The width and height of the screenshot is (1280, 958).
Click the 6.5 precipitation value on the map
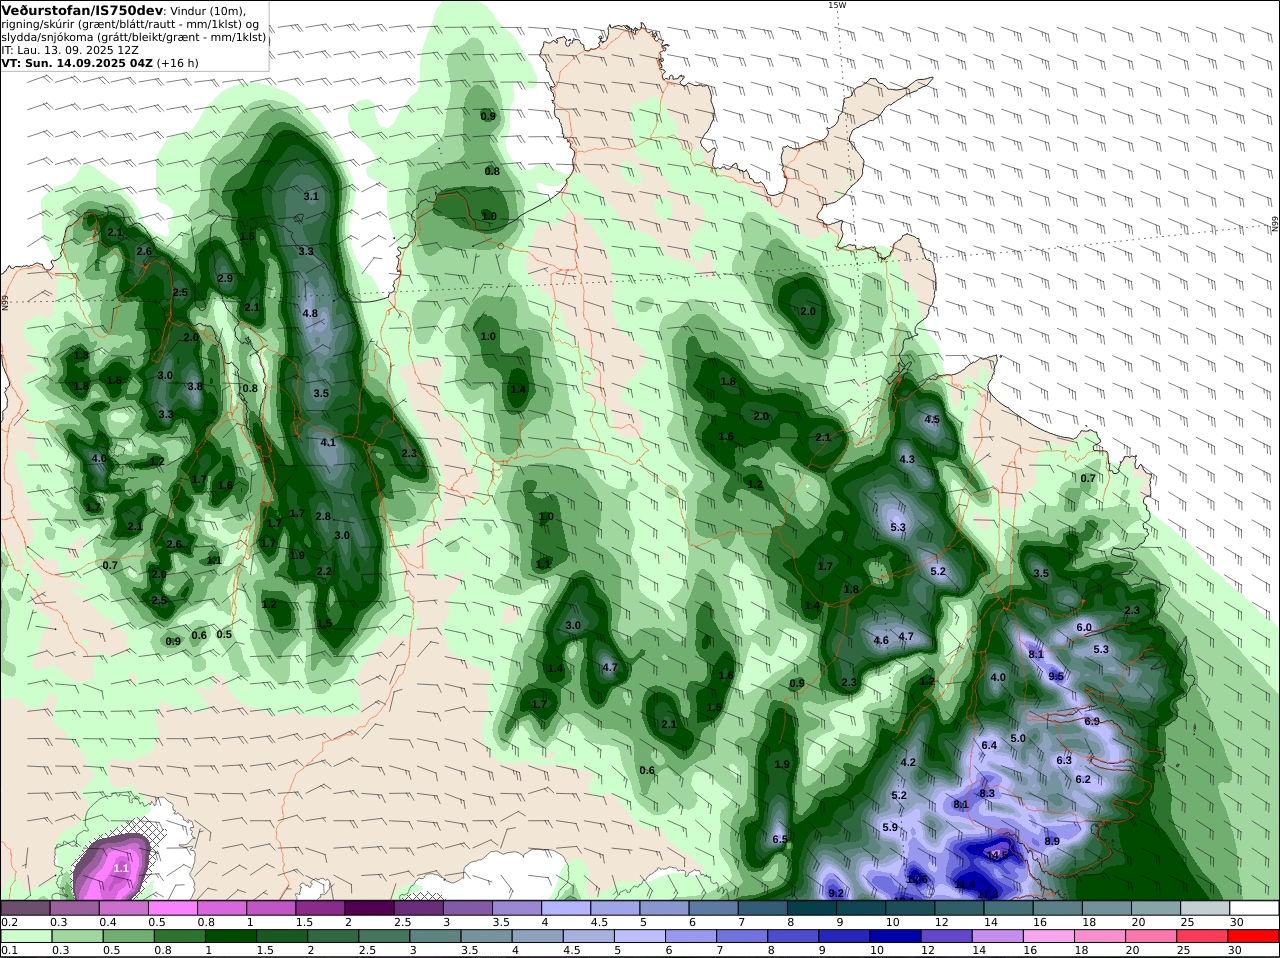coord(781,839)
